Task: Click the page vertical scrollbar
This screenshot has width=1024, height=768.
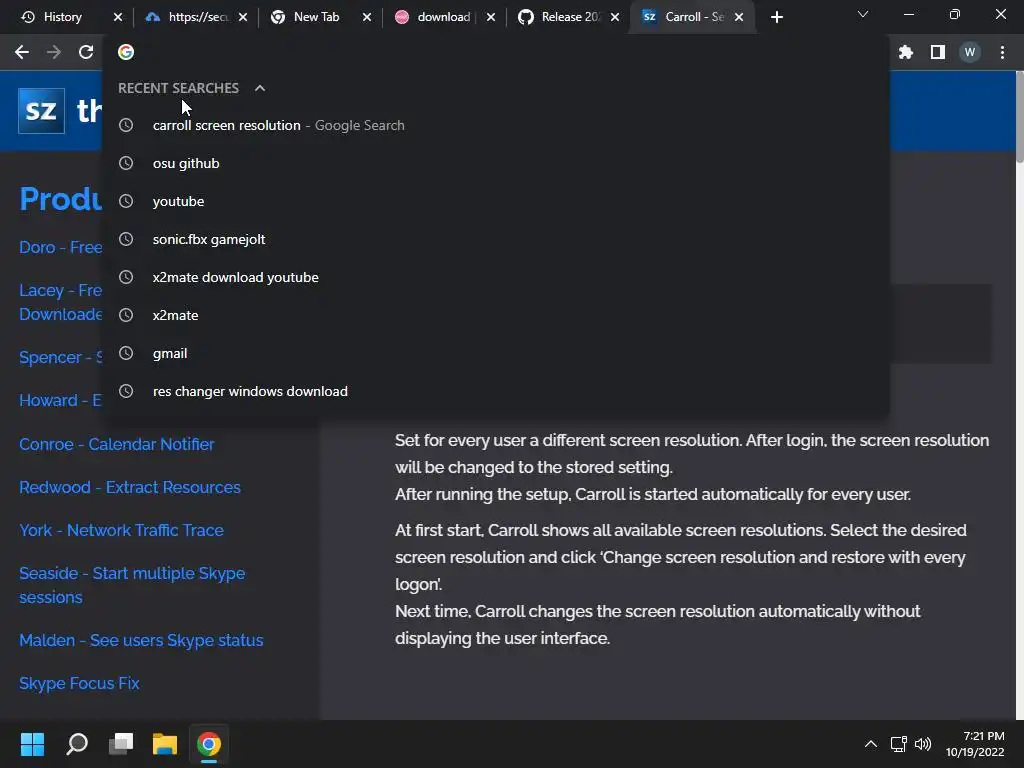Action: pos(1019,118)
